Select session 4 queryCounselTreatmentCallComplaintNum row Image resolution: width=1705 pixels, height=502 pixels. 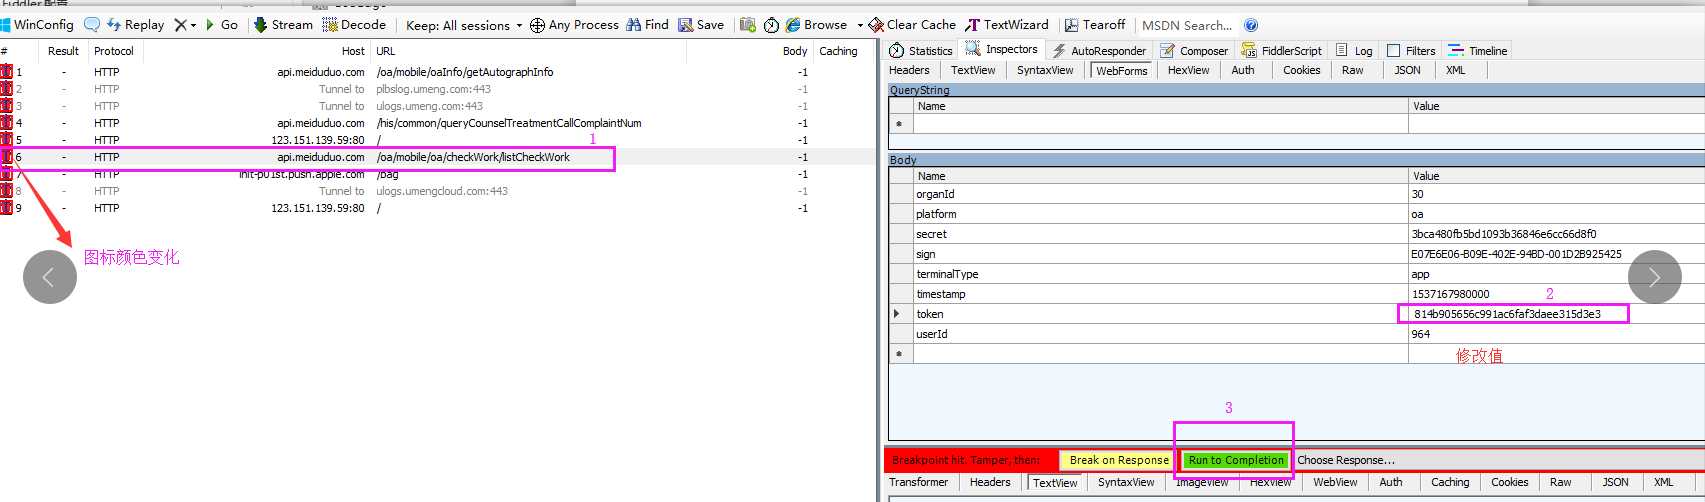(x=437, y=123)
